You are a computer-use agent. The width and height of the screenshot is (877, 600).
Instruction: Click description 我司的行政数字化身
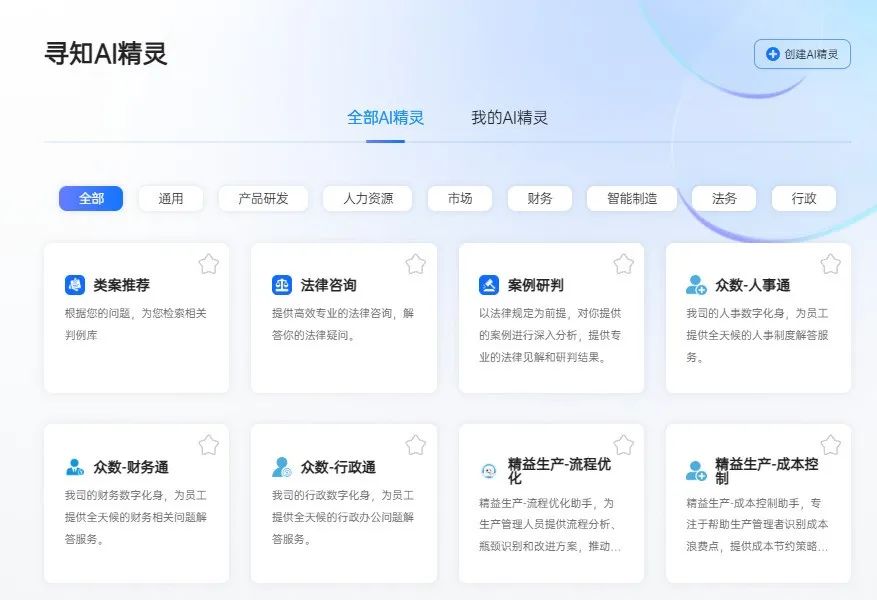[343, 517]
